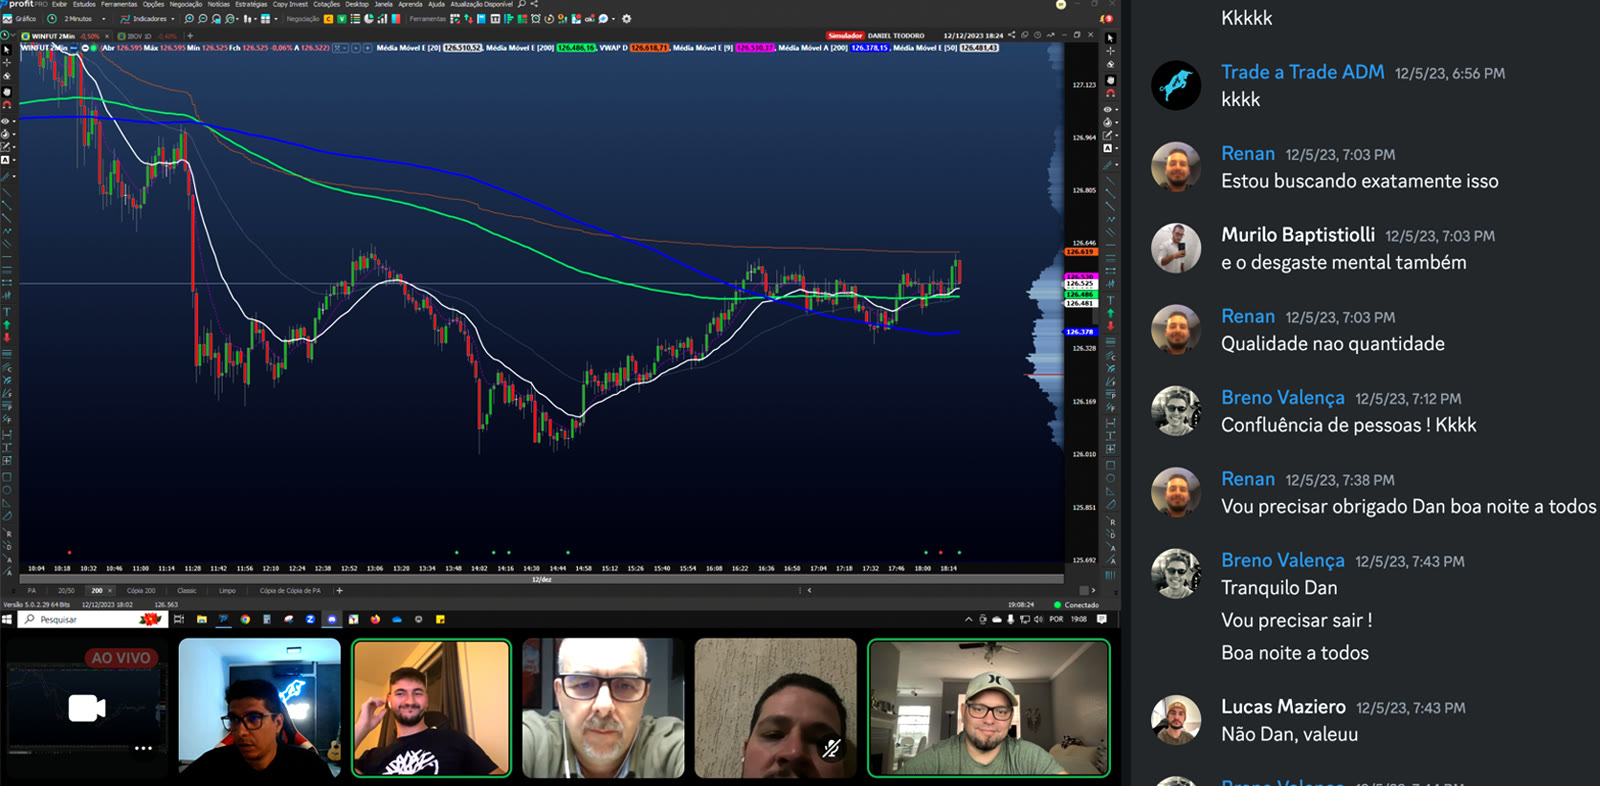Click the bar chart icon in Negociação toolbar

pyautogui.click(x=382, y=18)
